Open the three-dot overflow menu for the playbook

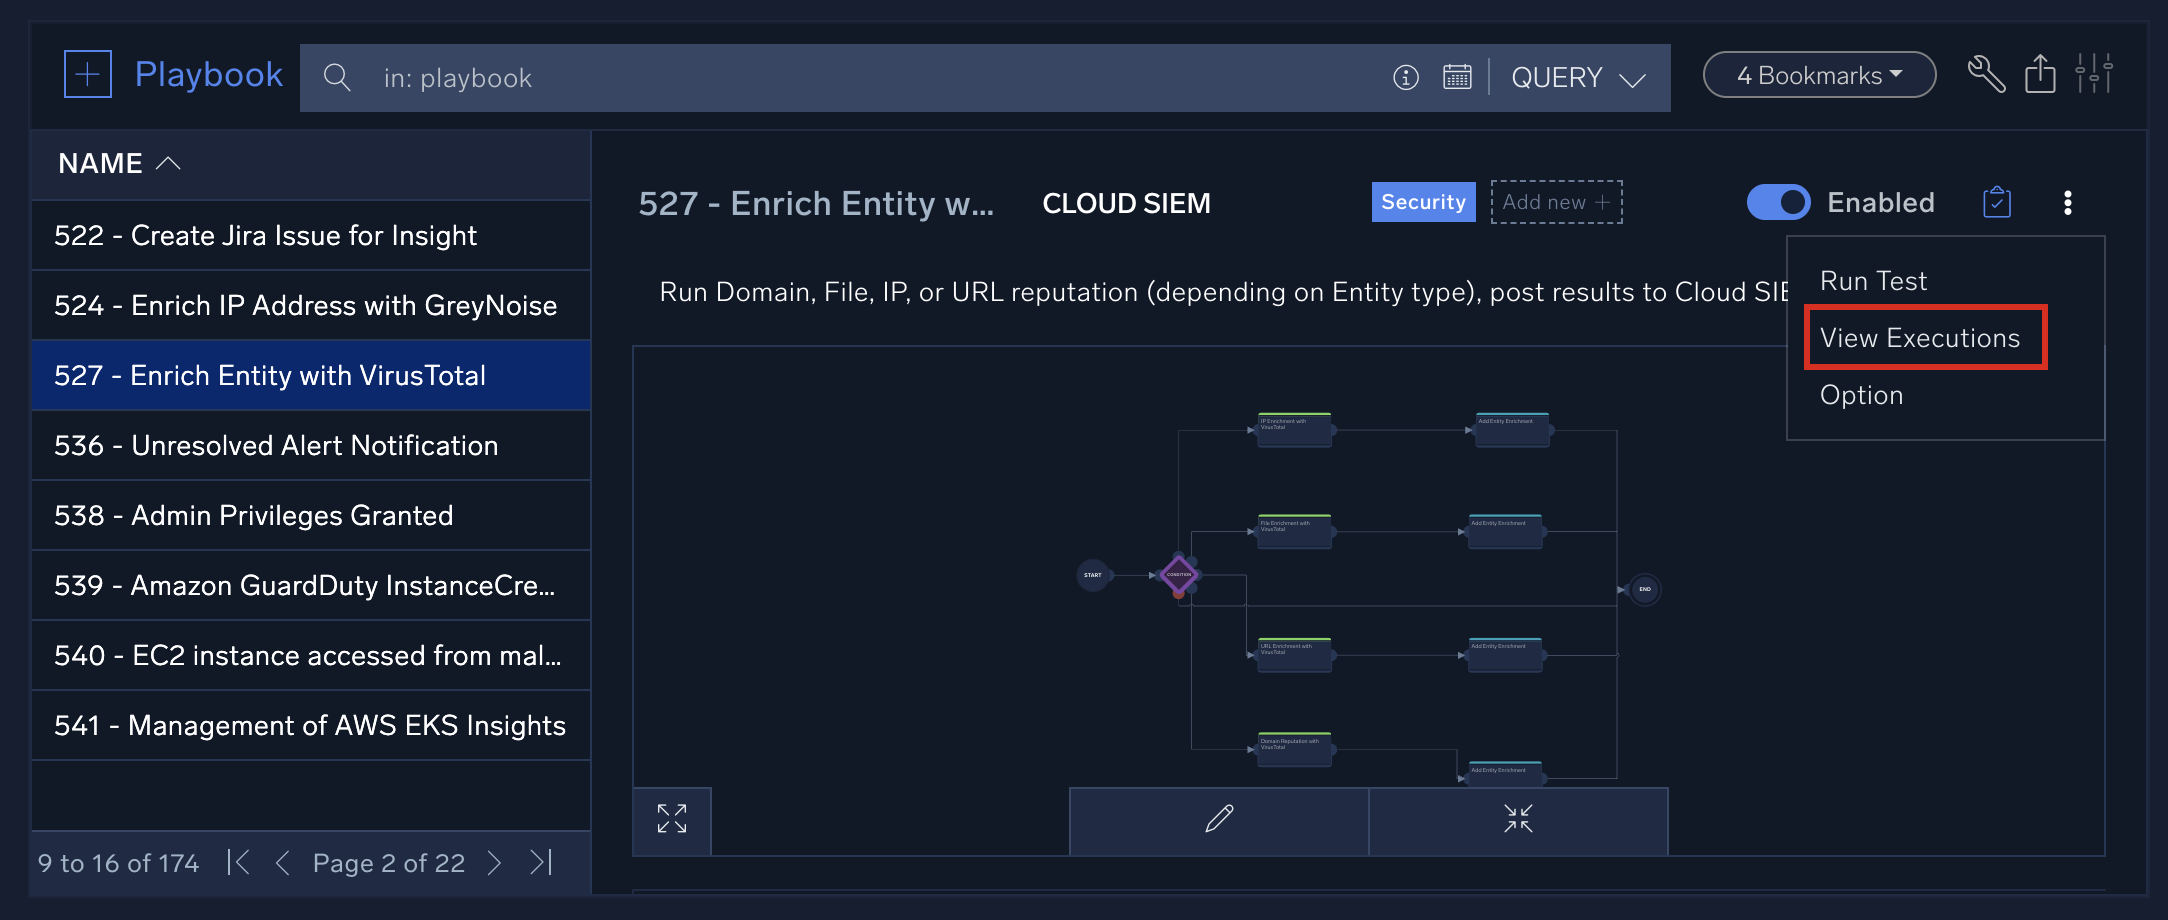[2067, 203]
